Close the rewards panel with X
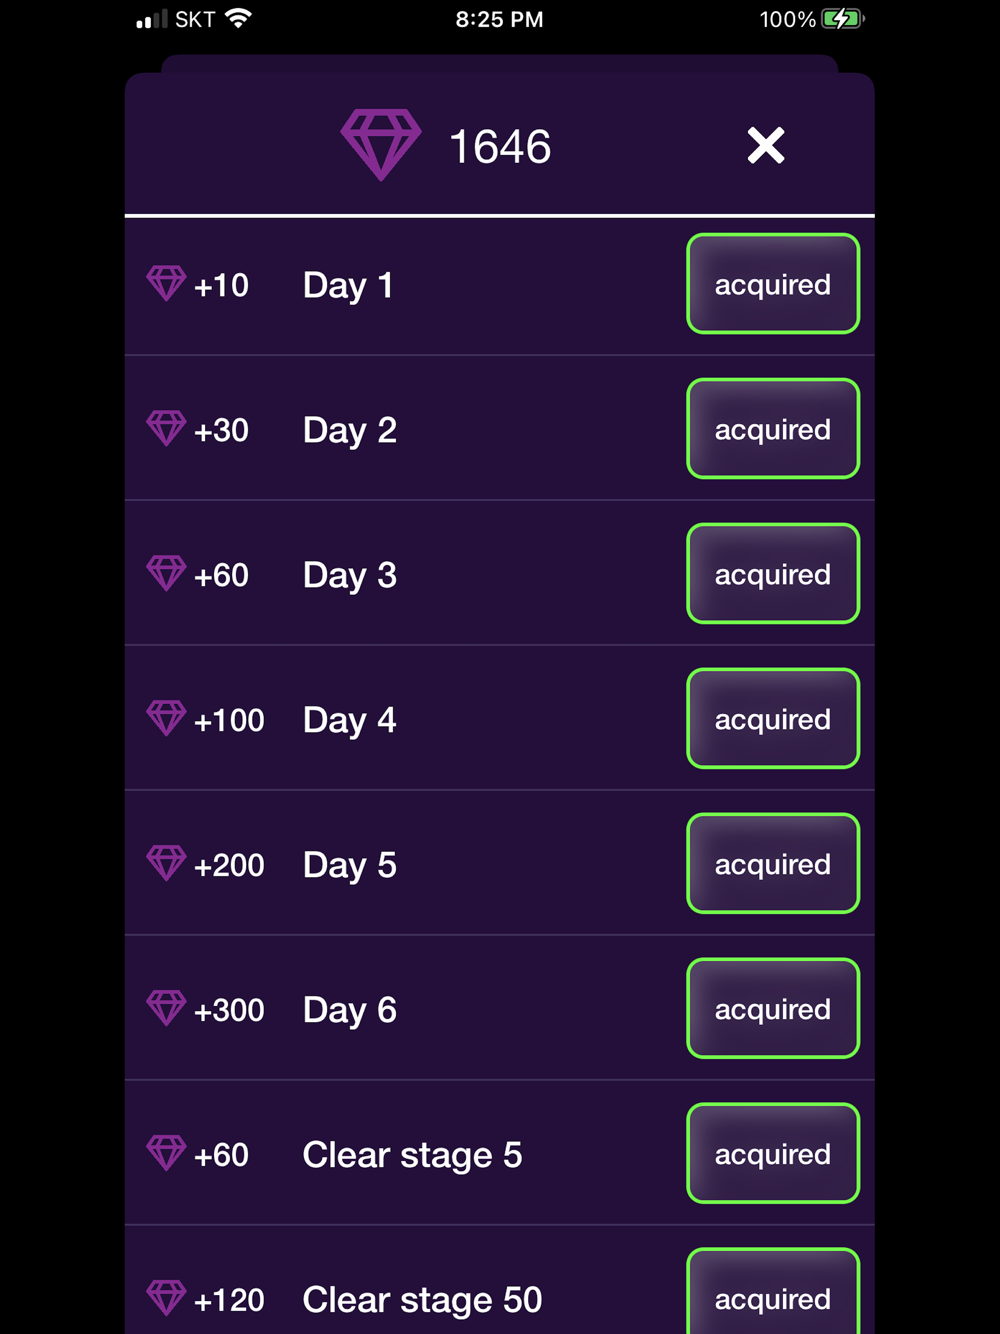Image resolution: width=1000 pixels, height=1334 pixels. click(x=766, y=146)
